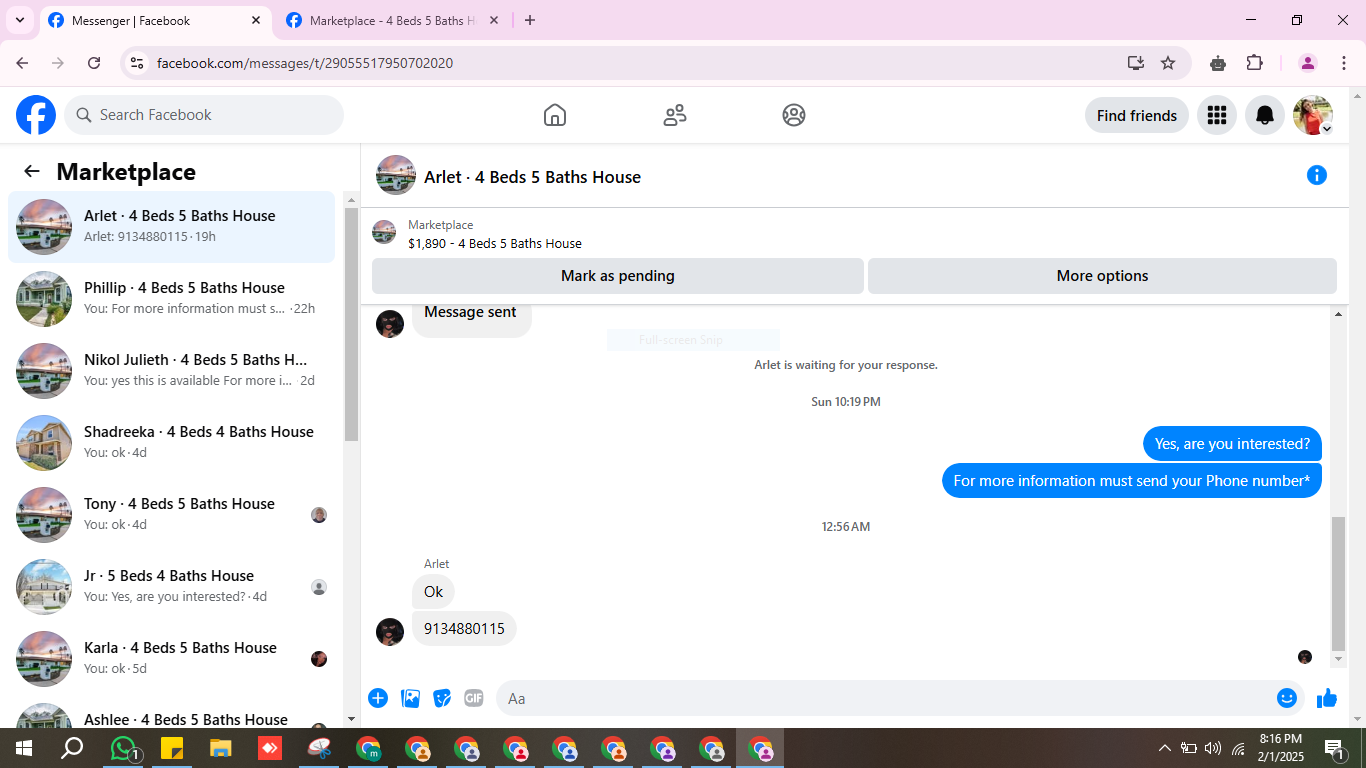The height and width of the screenshot is (768, 1366).
Task: Click the chat messages scrollbar
Action: click(x=1339, y=583)
